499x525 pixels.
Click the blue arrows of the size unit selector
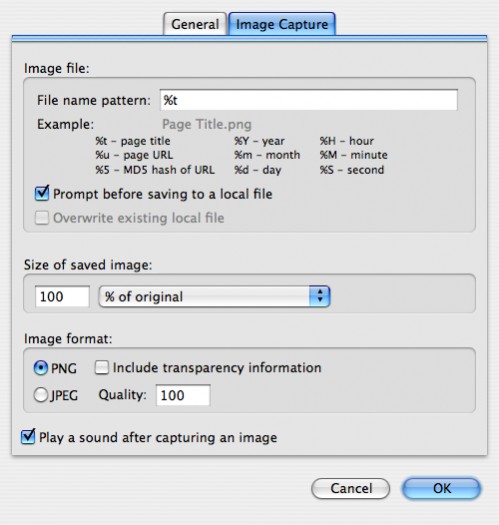point(320,296)
